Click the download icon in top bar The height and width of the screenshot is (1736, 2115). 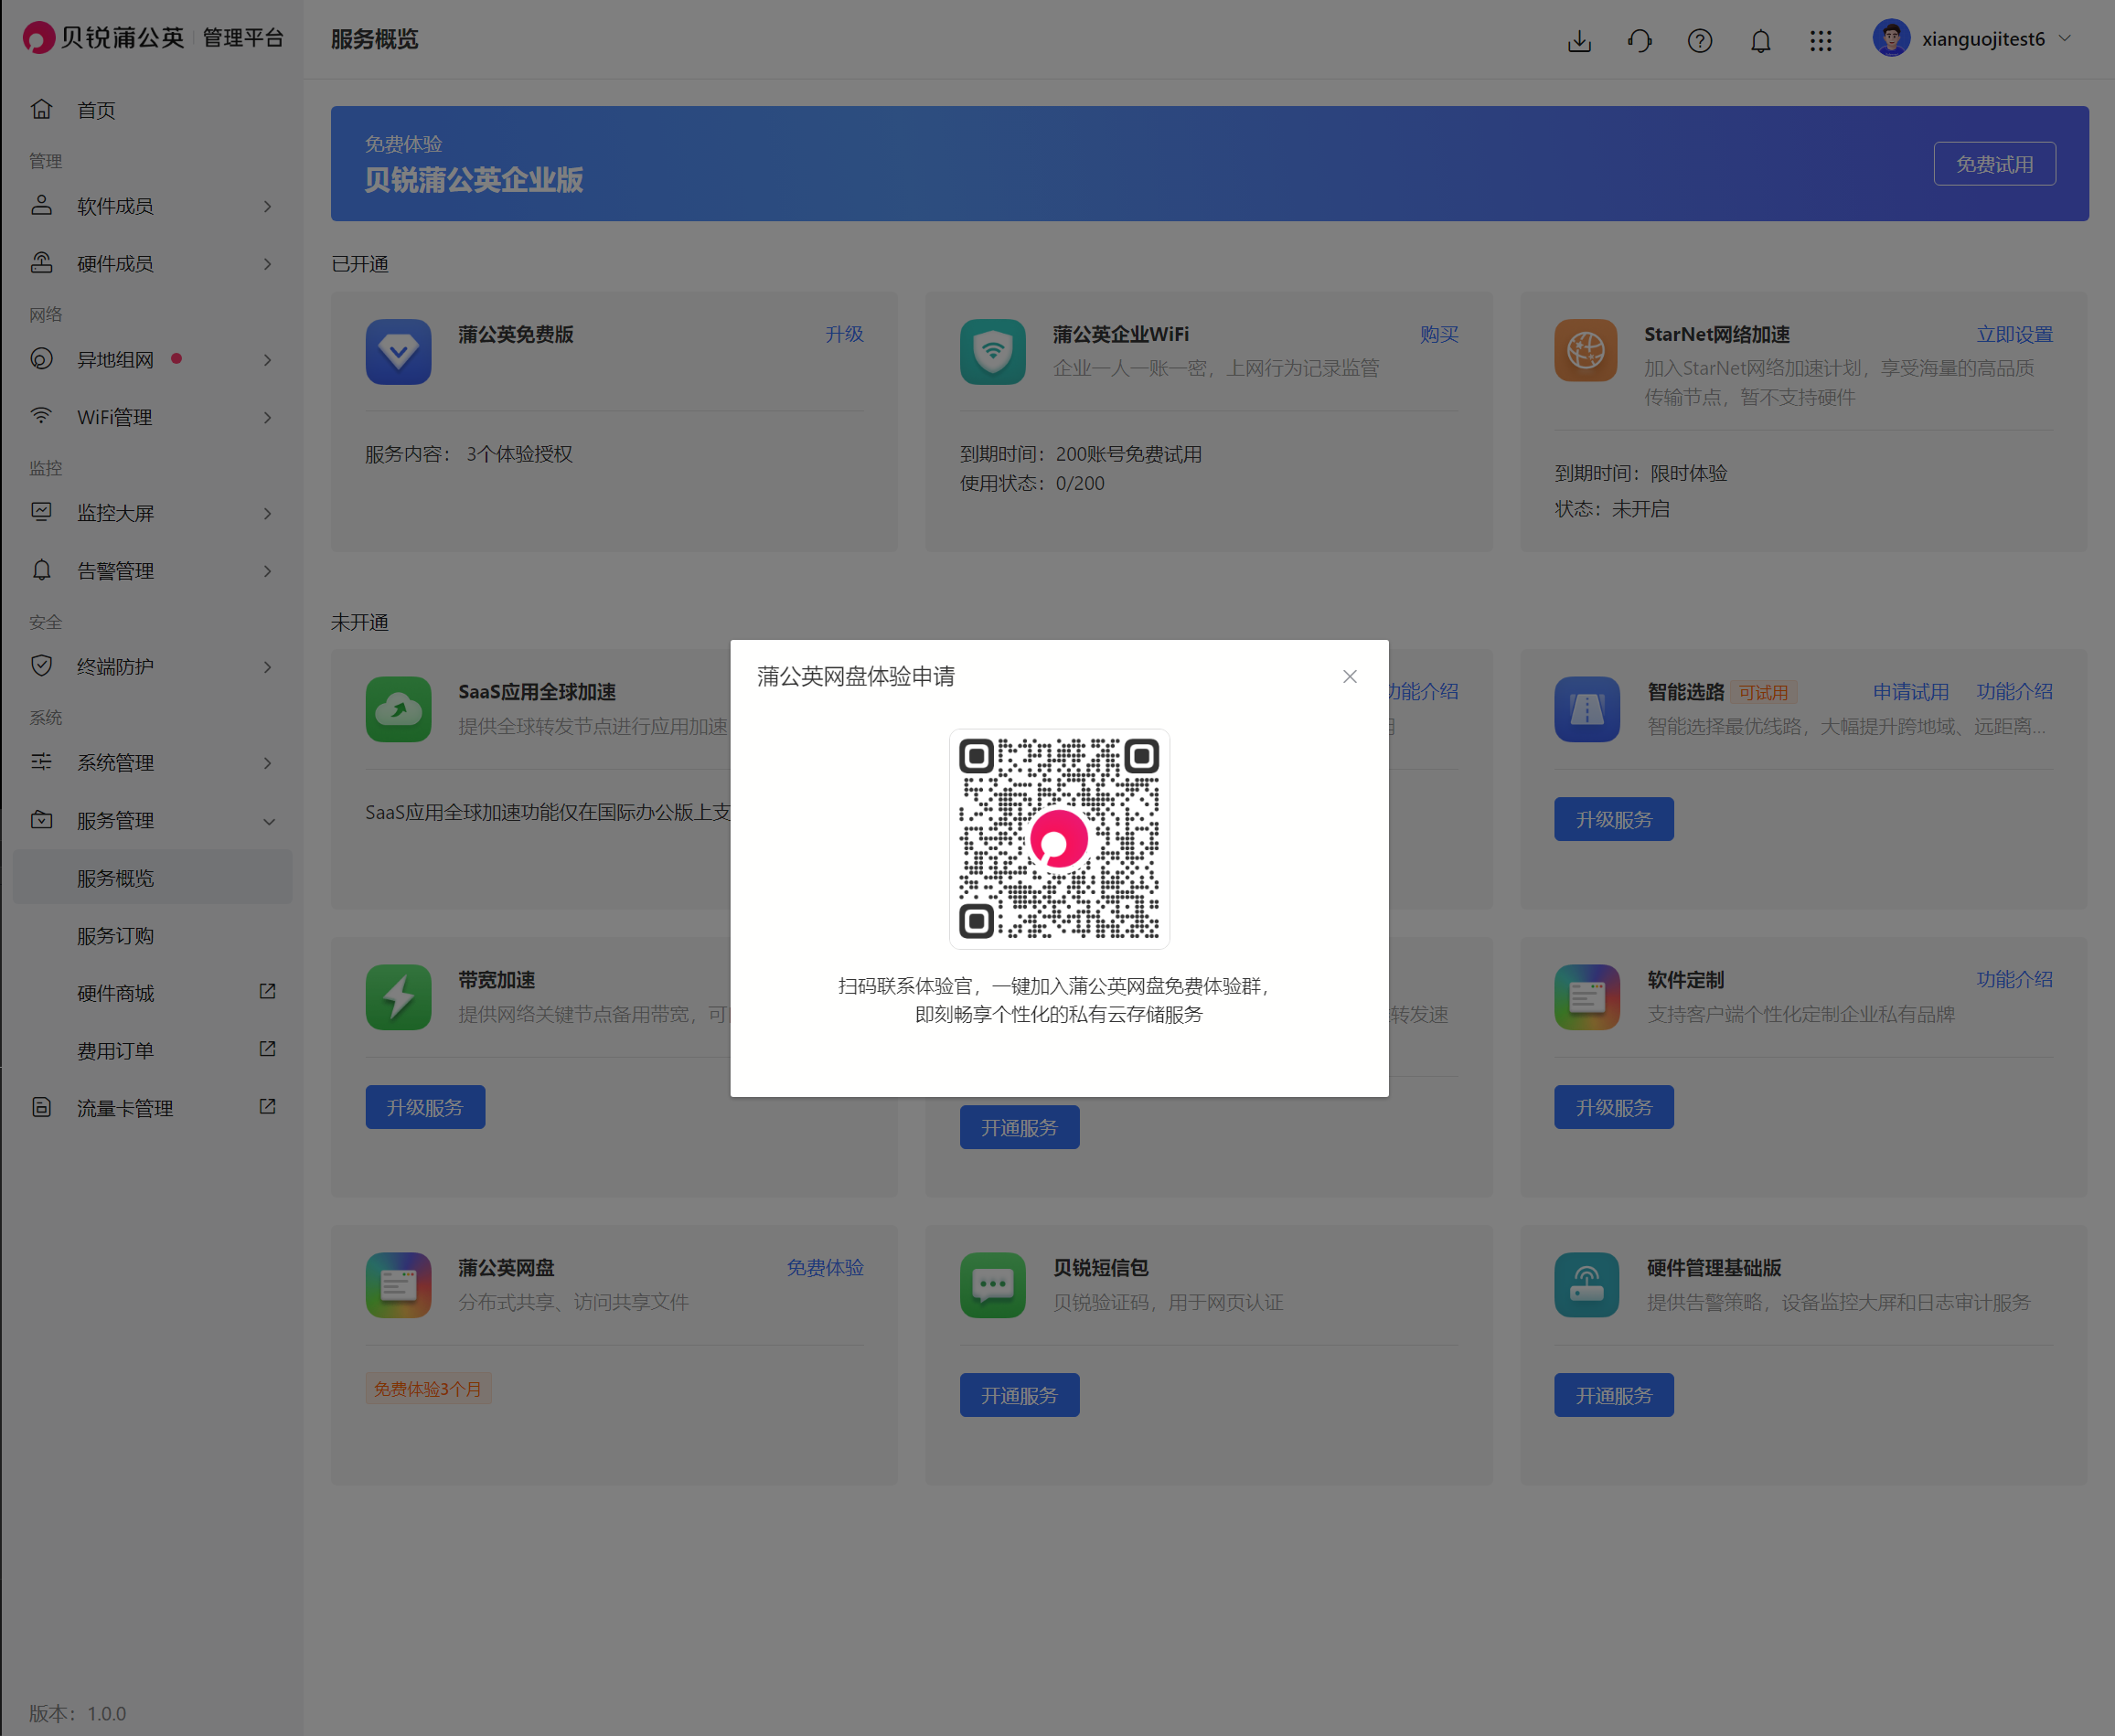(x=1579, y=40)
